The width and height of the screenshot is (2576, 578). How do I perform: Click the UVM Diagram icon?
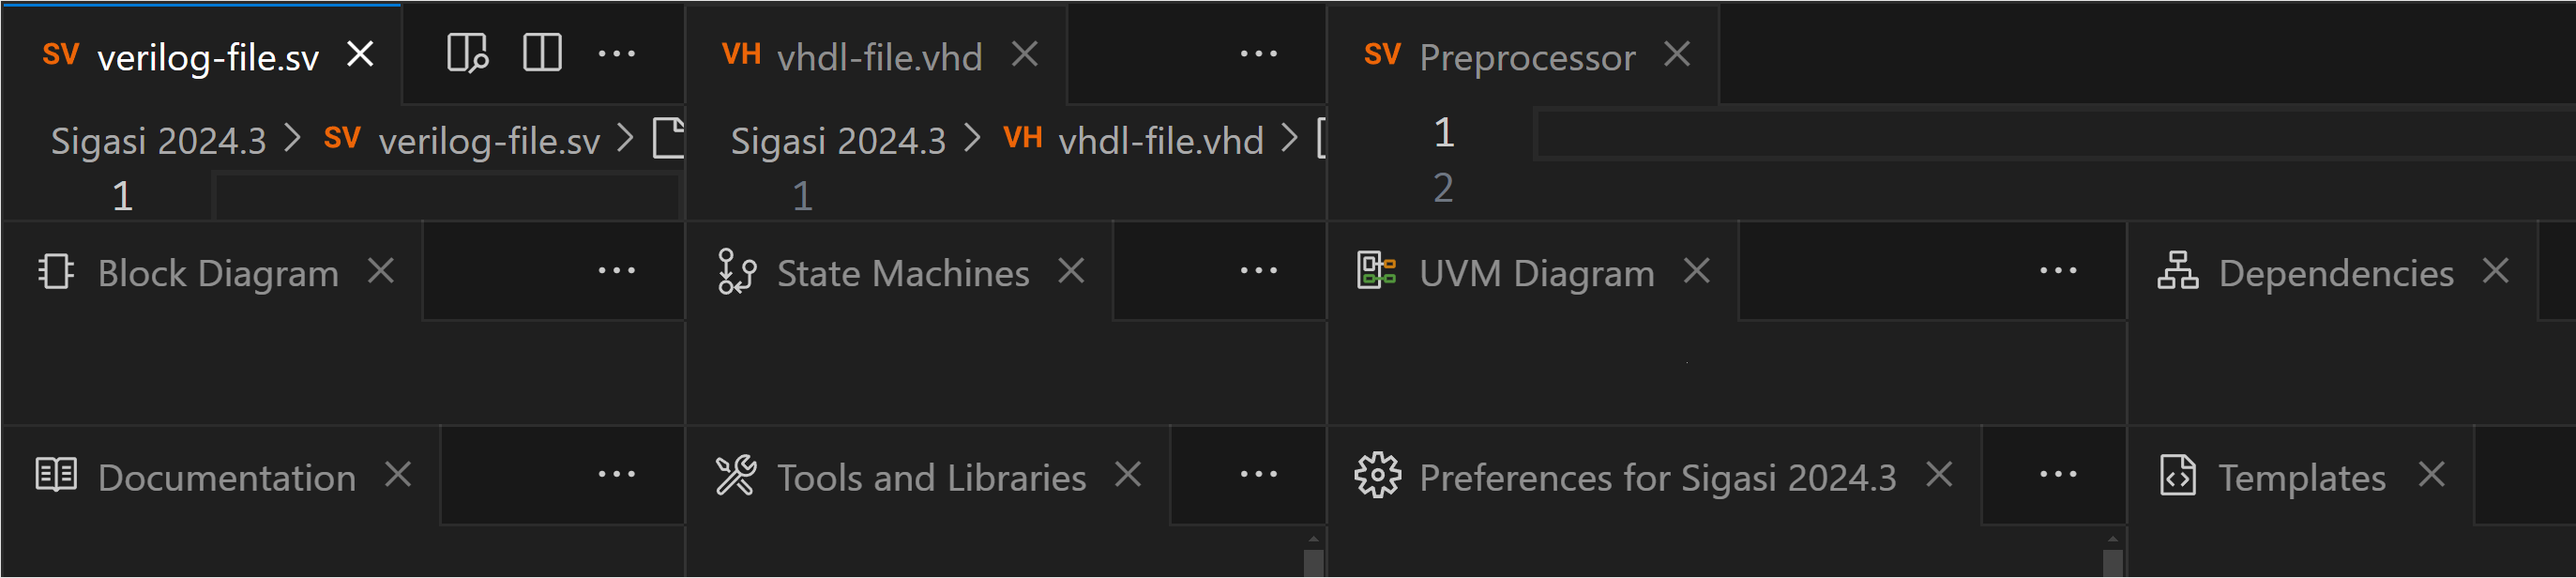coord(1376,270)
